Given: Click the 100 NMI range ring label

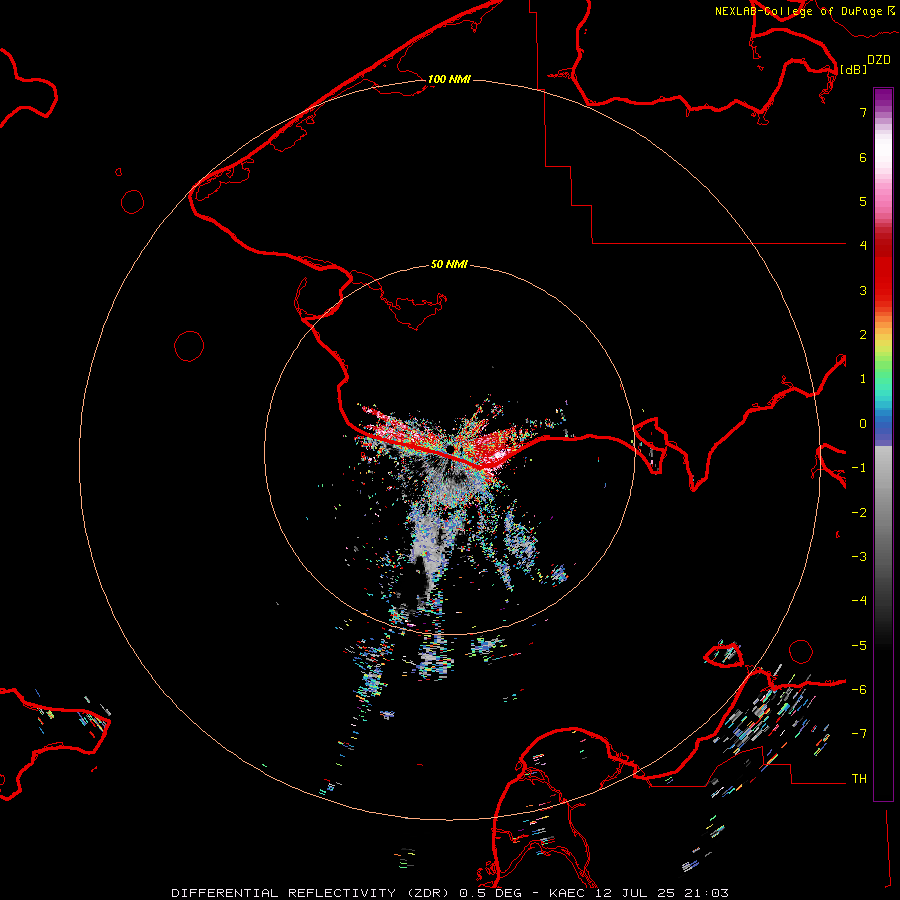Looking at the screenshot, I should click(x=449, y=79).
